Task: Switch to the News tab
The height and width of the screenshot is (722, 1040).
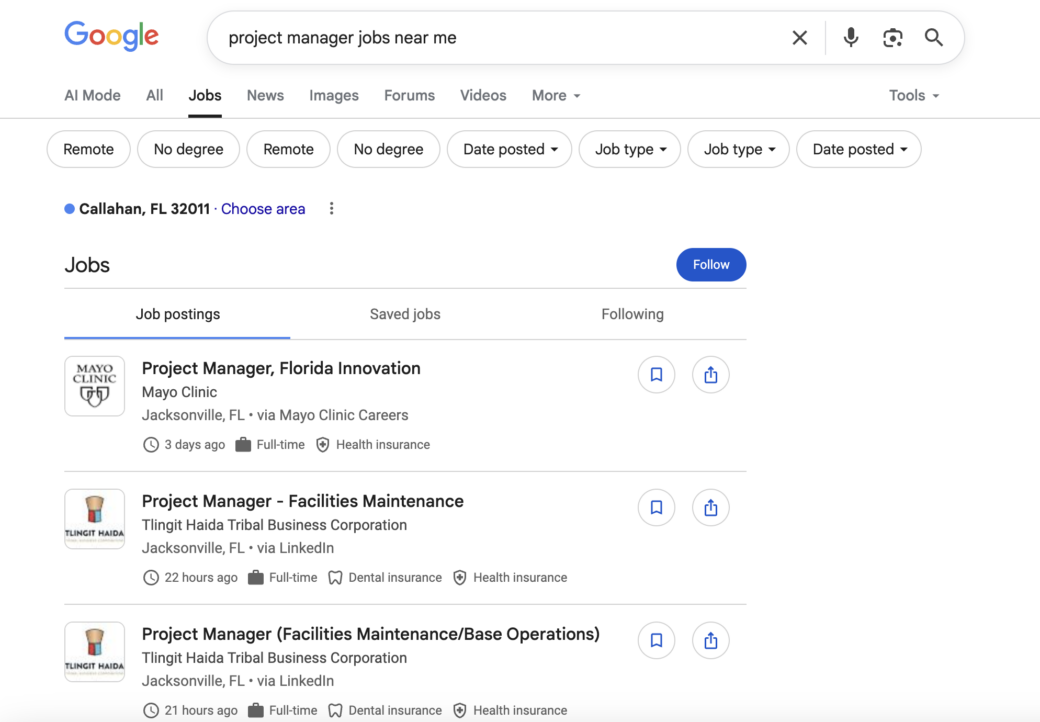Action: [265, 95]
